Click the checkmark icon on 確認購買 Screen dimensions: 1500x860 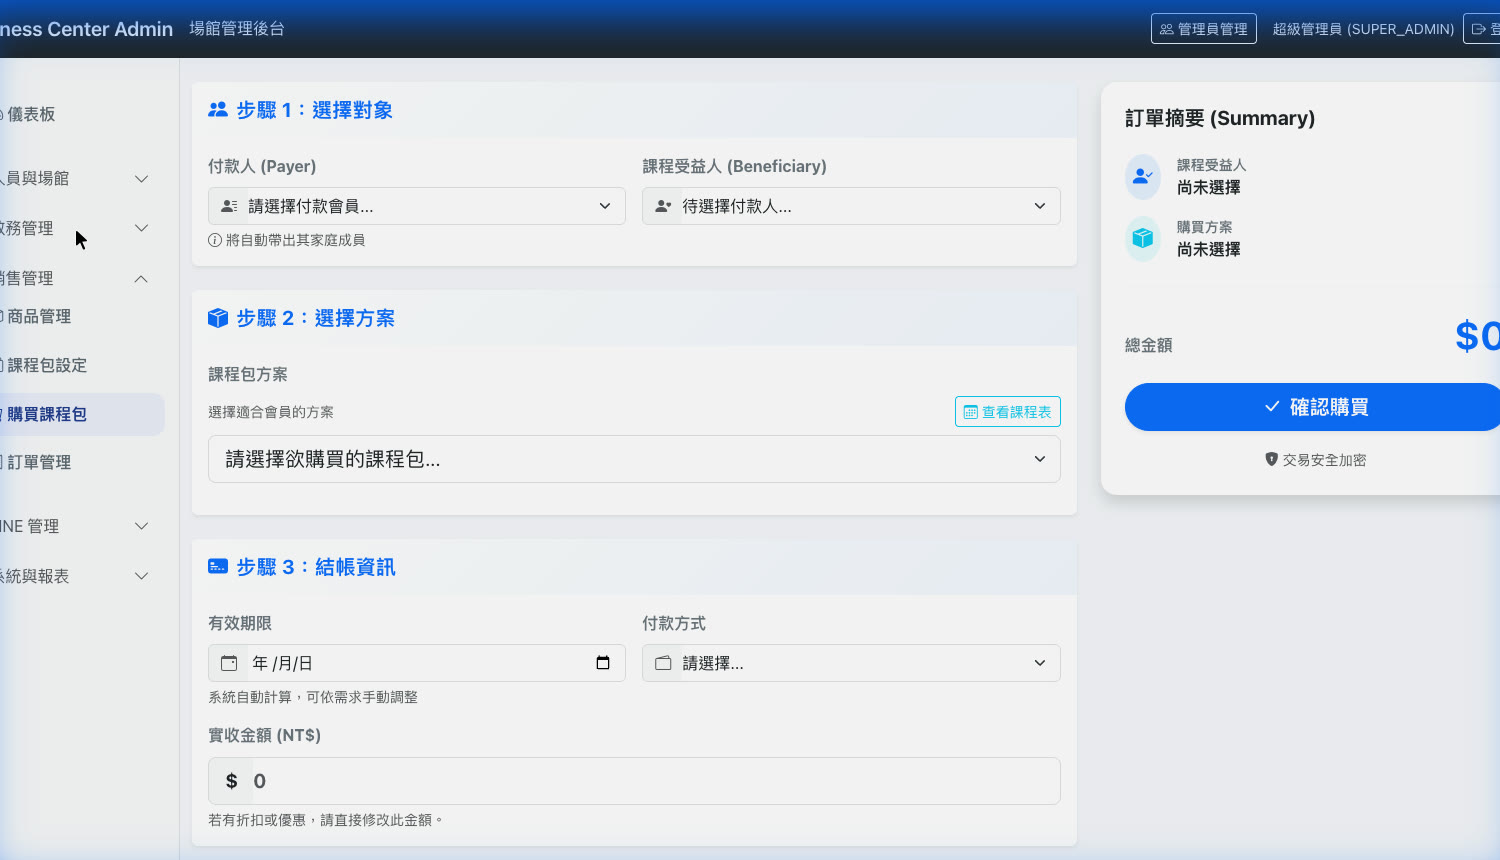tap(1272, 407)
